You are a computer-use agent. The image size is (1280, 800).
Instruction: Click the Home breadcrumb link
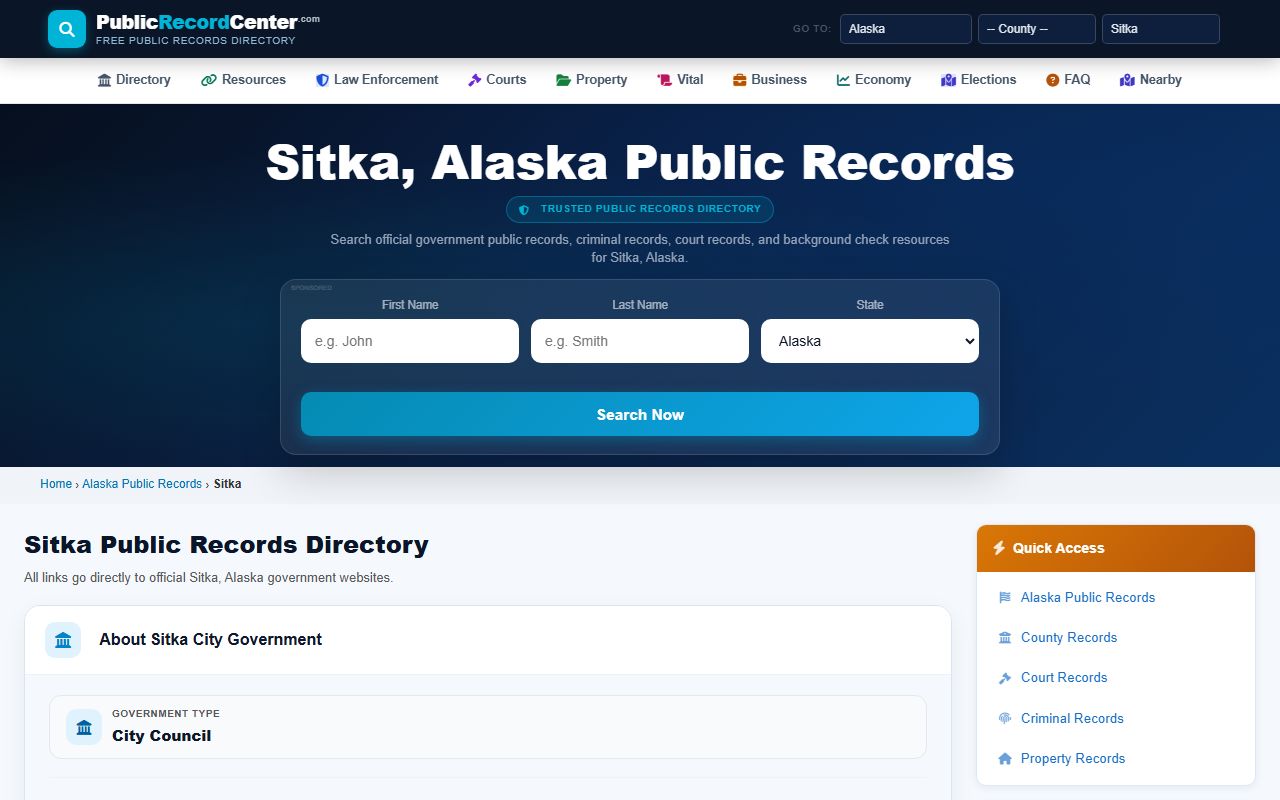coord(56,484)
